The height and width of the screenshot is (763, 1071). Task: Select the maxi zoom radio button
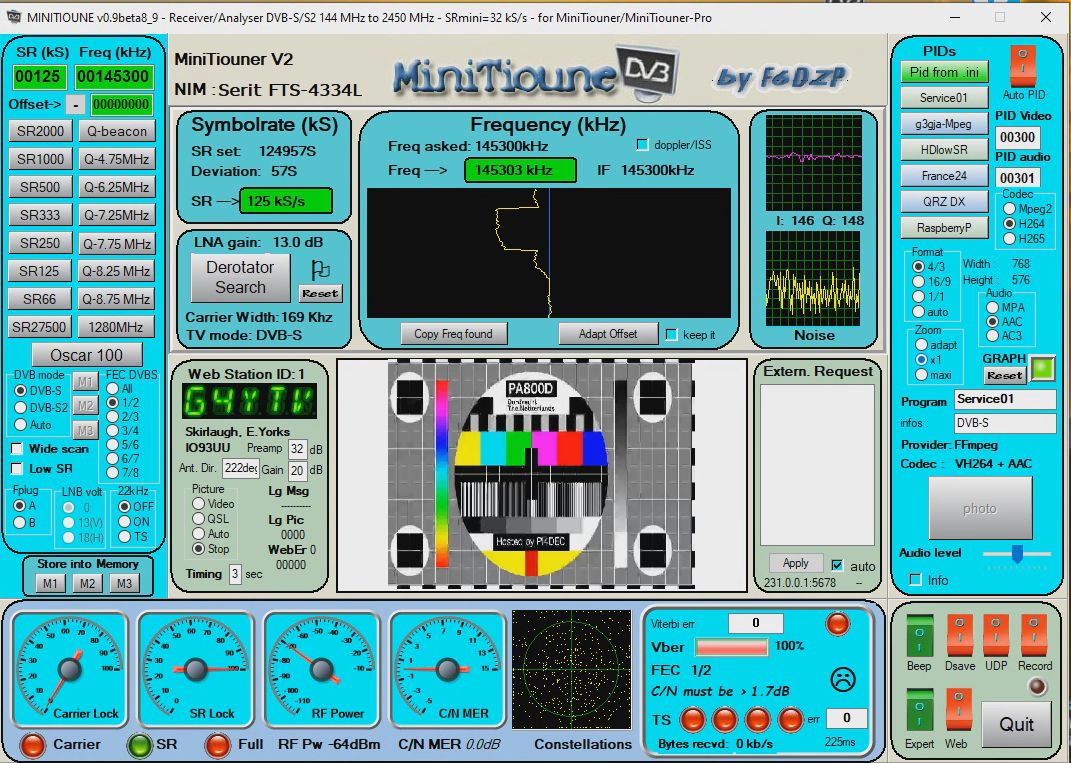tap(921, 374)
